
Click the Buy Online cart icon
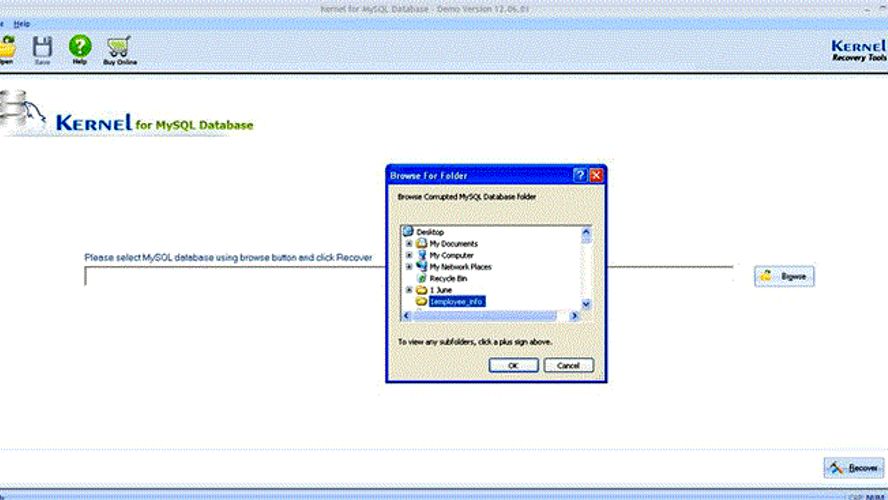119,50
